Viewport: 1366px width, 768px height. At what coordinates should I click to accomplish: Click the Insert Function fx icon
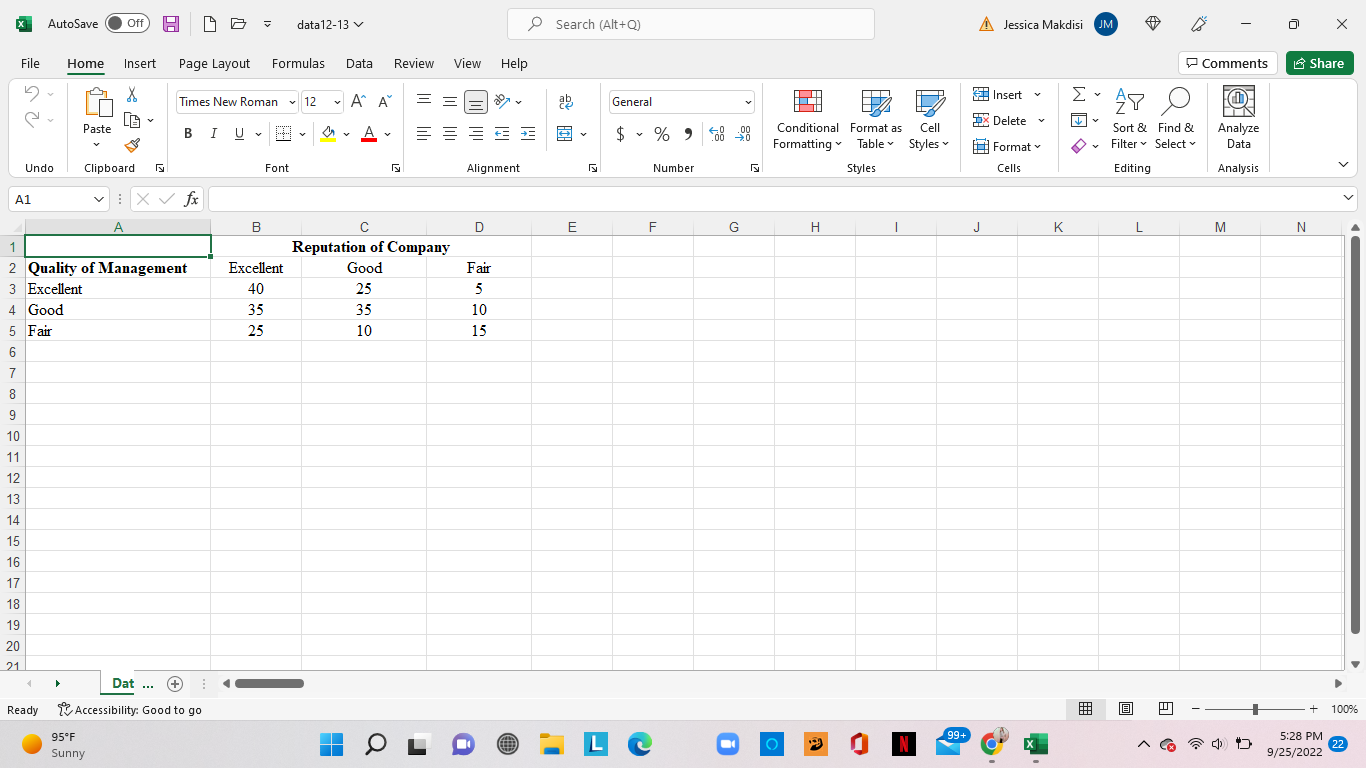pos(191,199)
